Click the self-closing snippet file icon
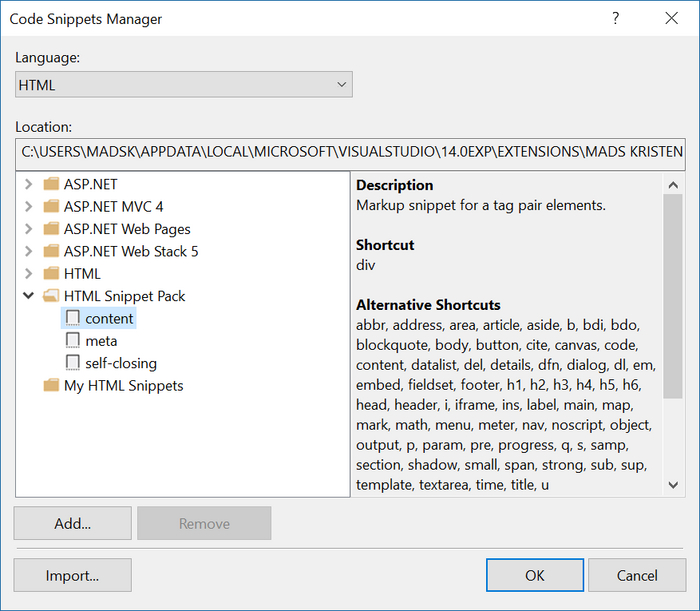The width and height of the screenshot is (700, 611). click(72, 363)
